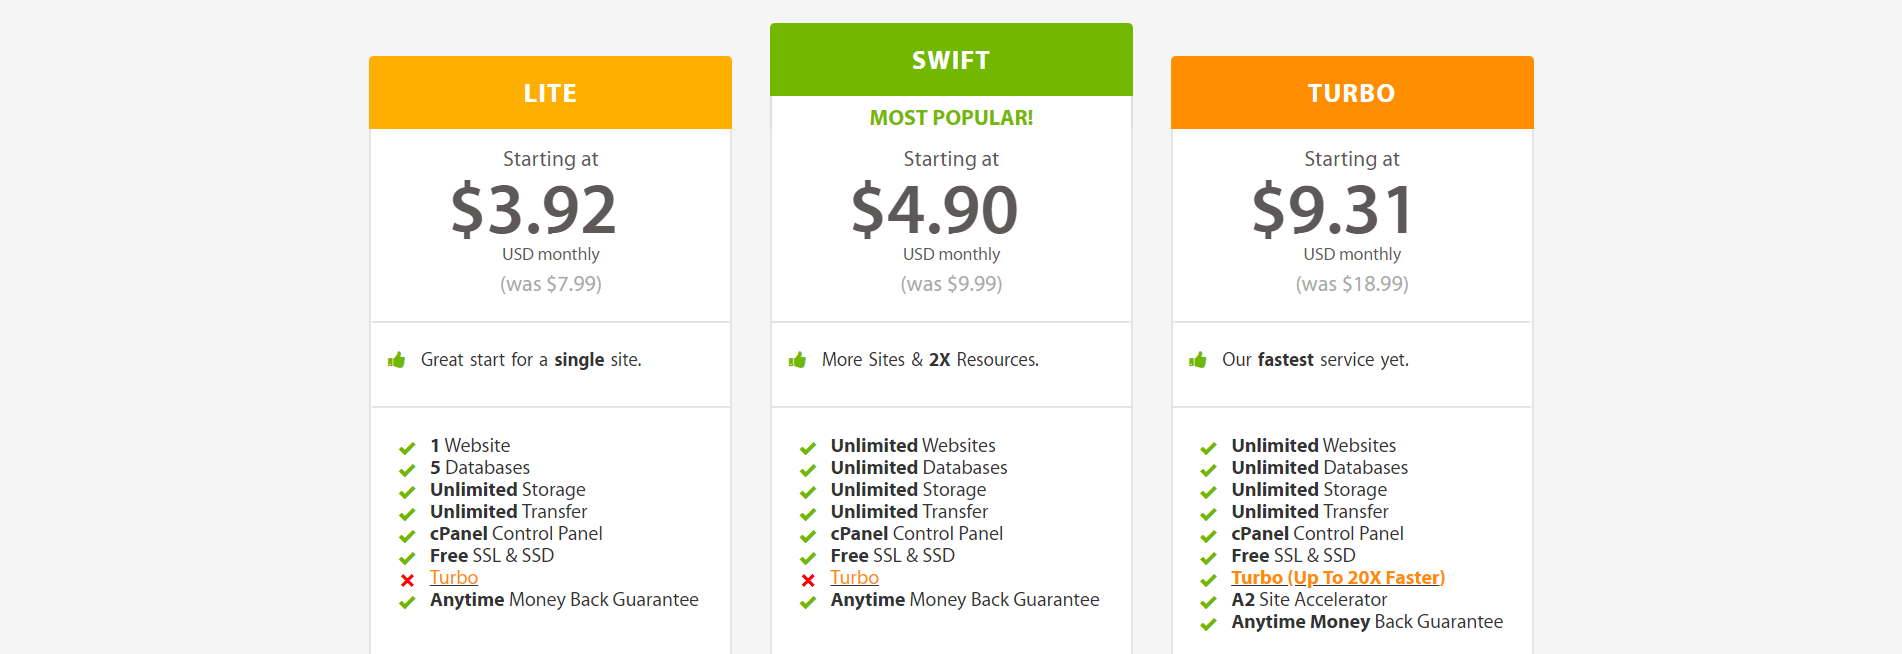Click checkmark next to 5 Databases
Screen dimensions: 1902x654
[407, 470]
